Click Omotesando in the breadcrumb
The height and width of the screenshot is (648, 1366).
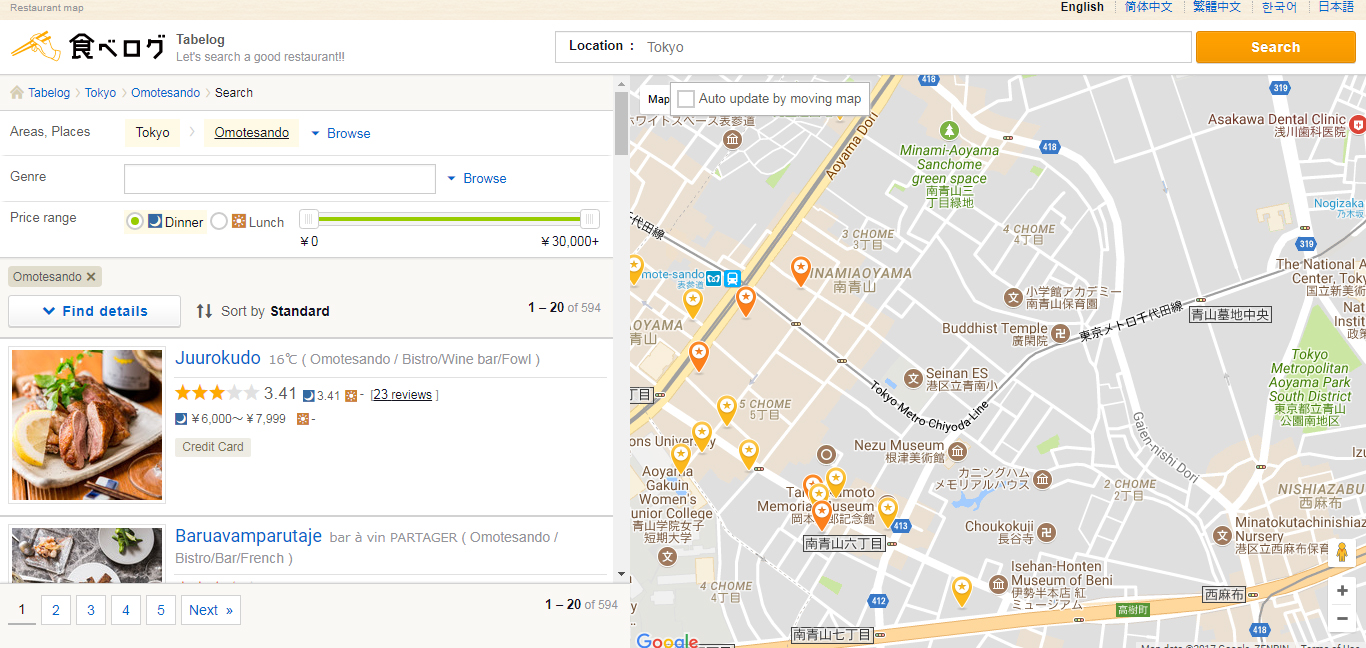point(166,93)
